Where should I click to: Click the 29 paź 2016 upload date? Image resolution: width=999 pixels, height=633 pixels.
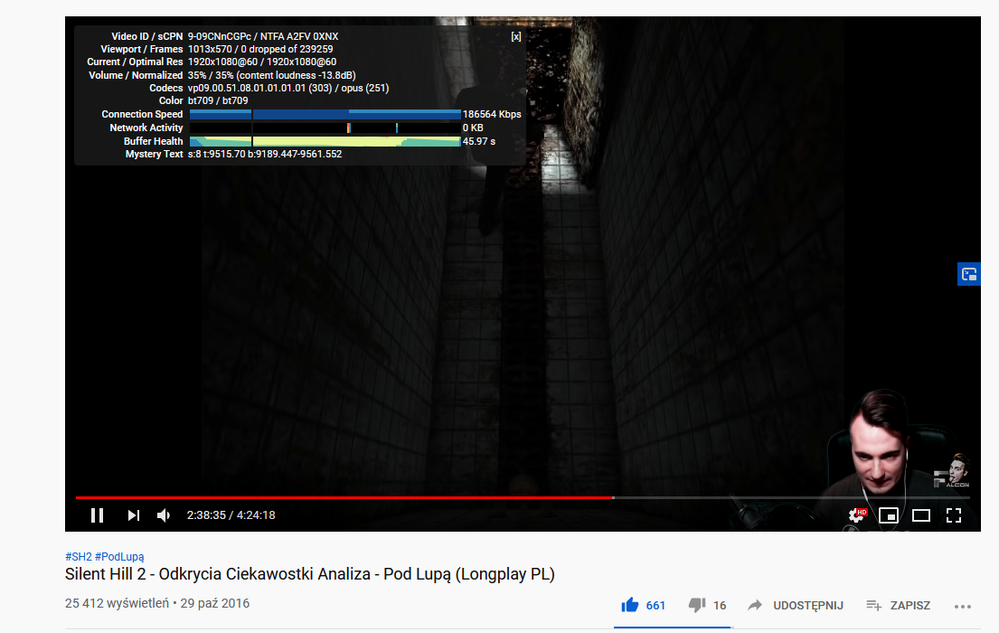pos(215,603)
